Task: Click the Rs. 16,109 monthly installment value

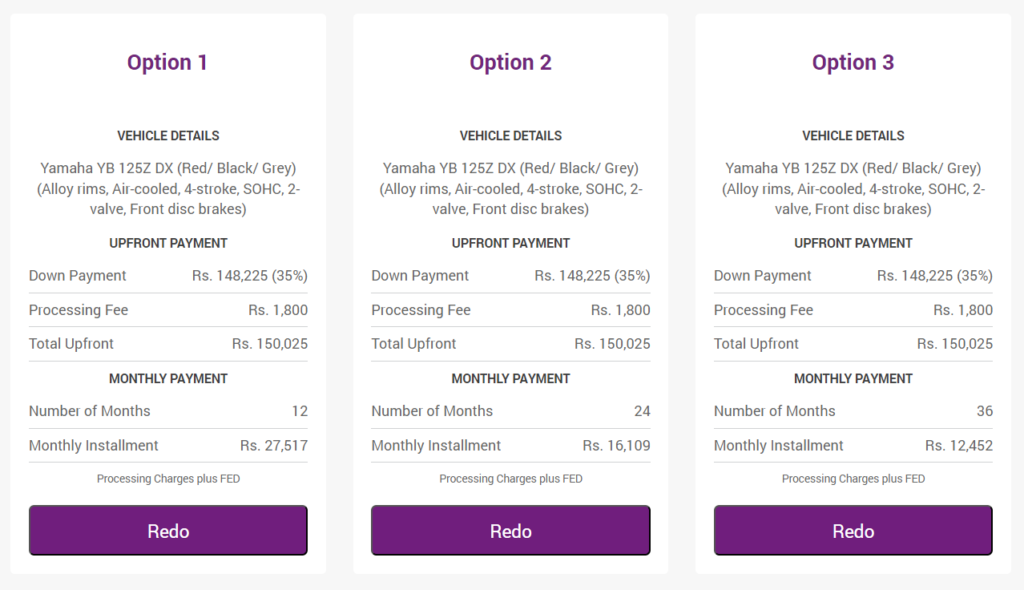Action: click(x=616, y=446)
